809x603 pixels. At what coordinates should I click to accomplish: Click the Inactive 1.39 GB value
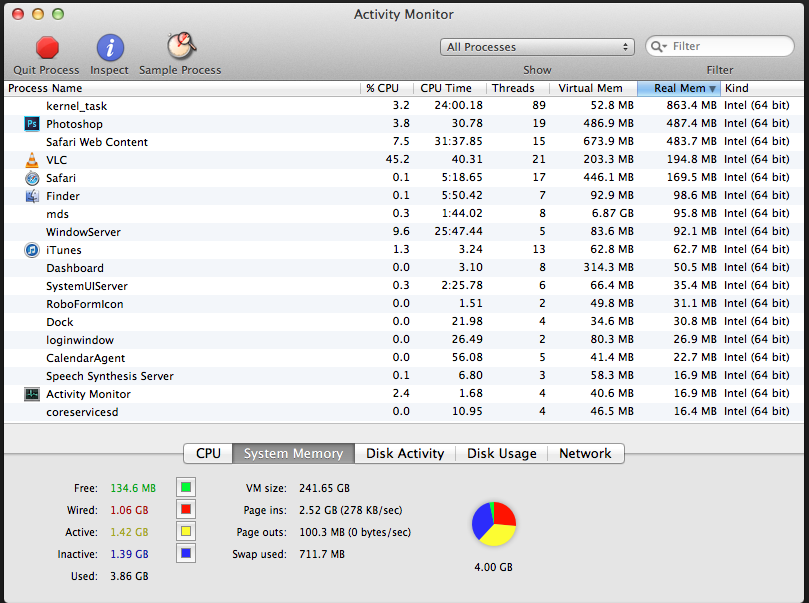130,554
